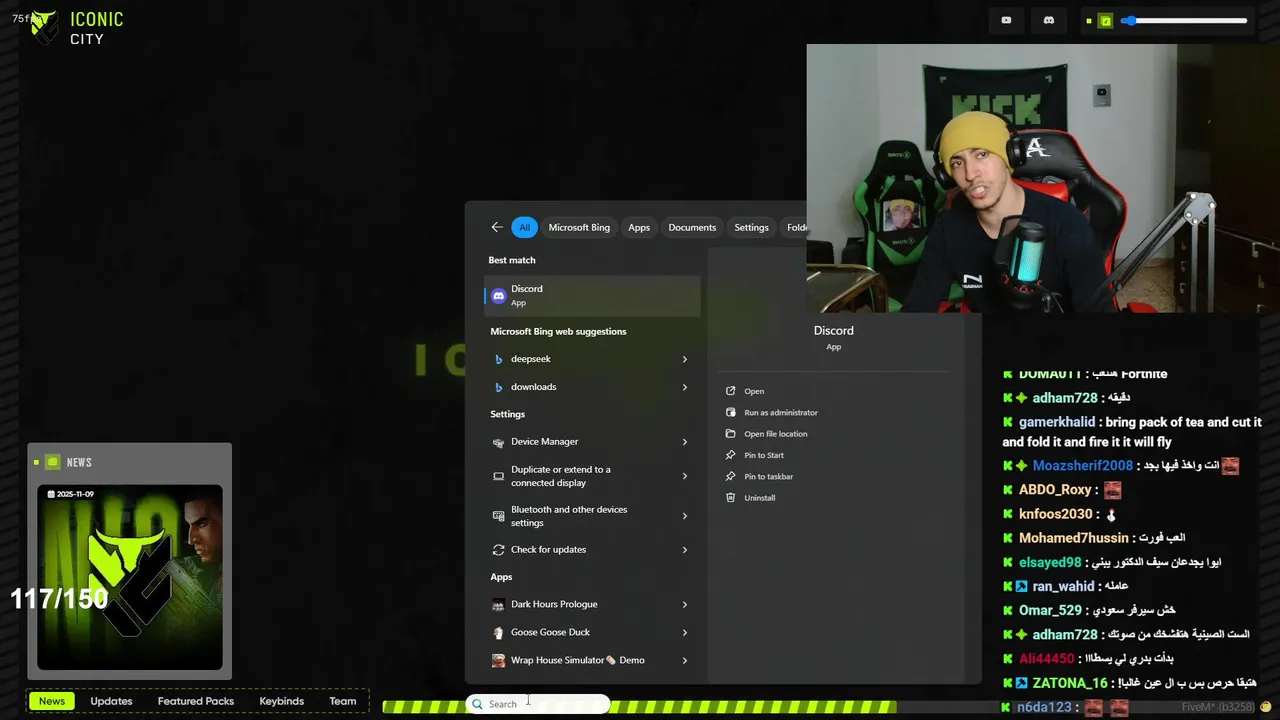
Task: Click the downloads Bing suggestion icon
Action: pos(499,387)
